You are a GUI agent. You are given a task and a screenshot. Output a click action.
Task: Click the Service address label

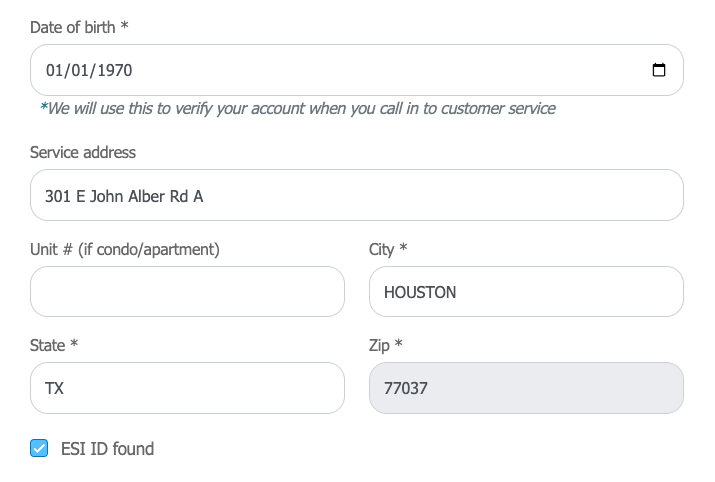[83, 152]
